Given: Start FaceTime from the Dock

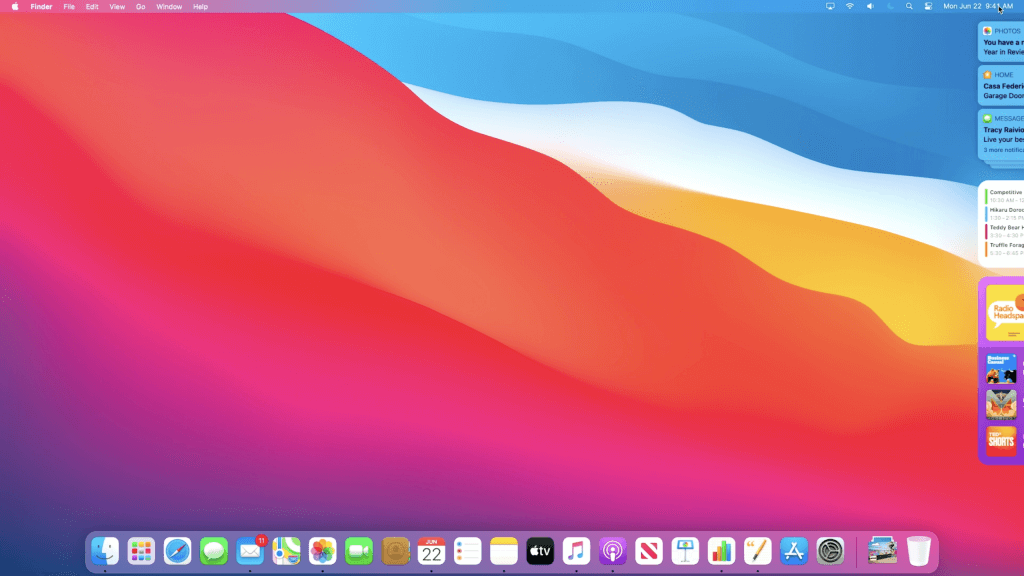Looking at the screenshot, I should [359, 551].
